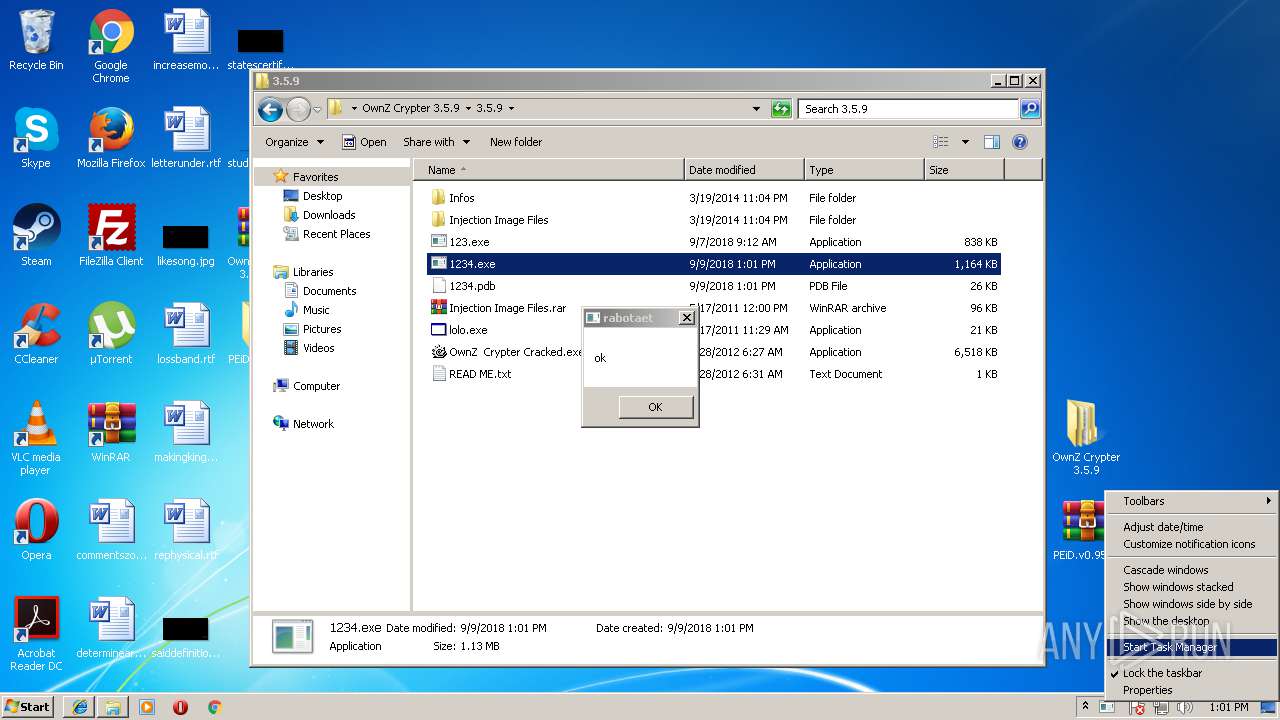Open FileZilla Client desktop icon
The height and width of the screenshot is (720, 1280).
tap(111, 236)
